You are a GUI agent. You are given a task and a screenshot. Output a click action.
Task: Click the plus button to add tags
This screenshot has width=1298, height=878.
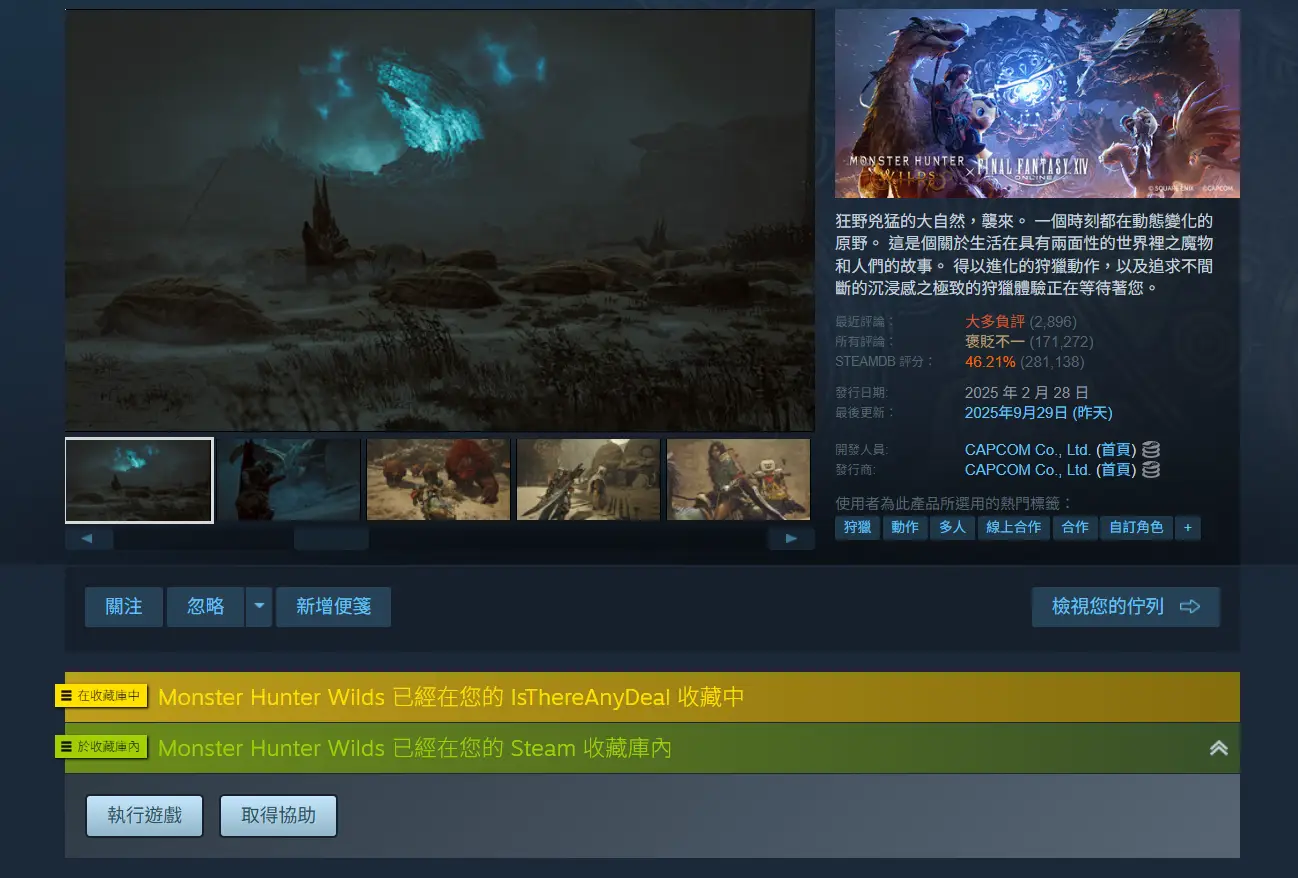click(x=1188, y=527)
